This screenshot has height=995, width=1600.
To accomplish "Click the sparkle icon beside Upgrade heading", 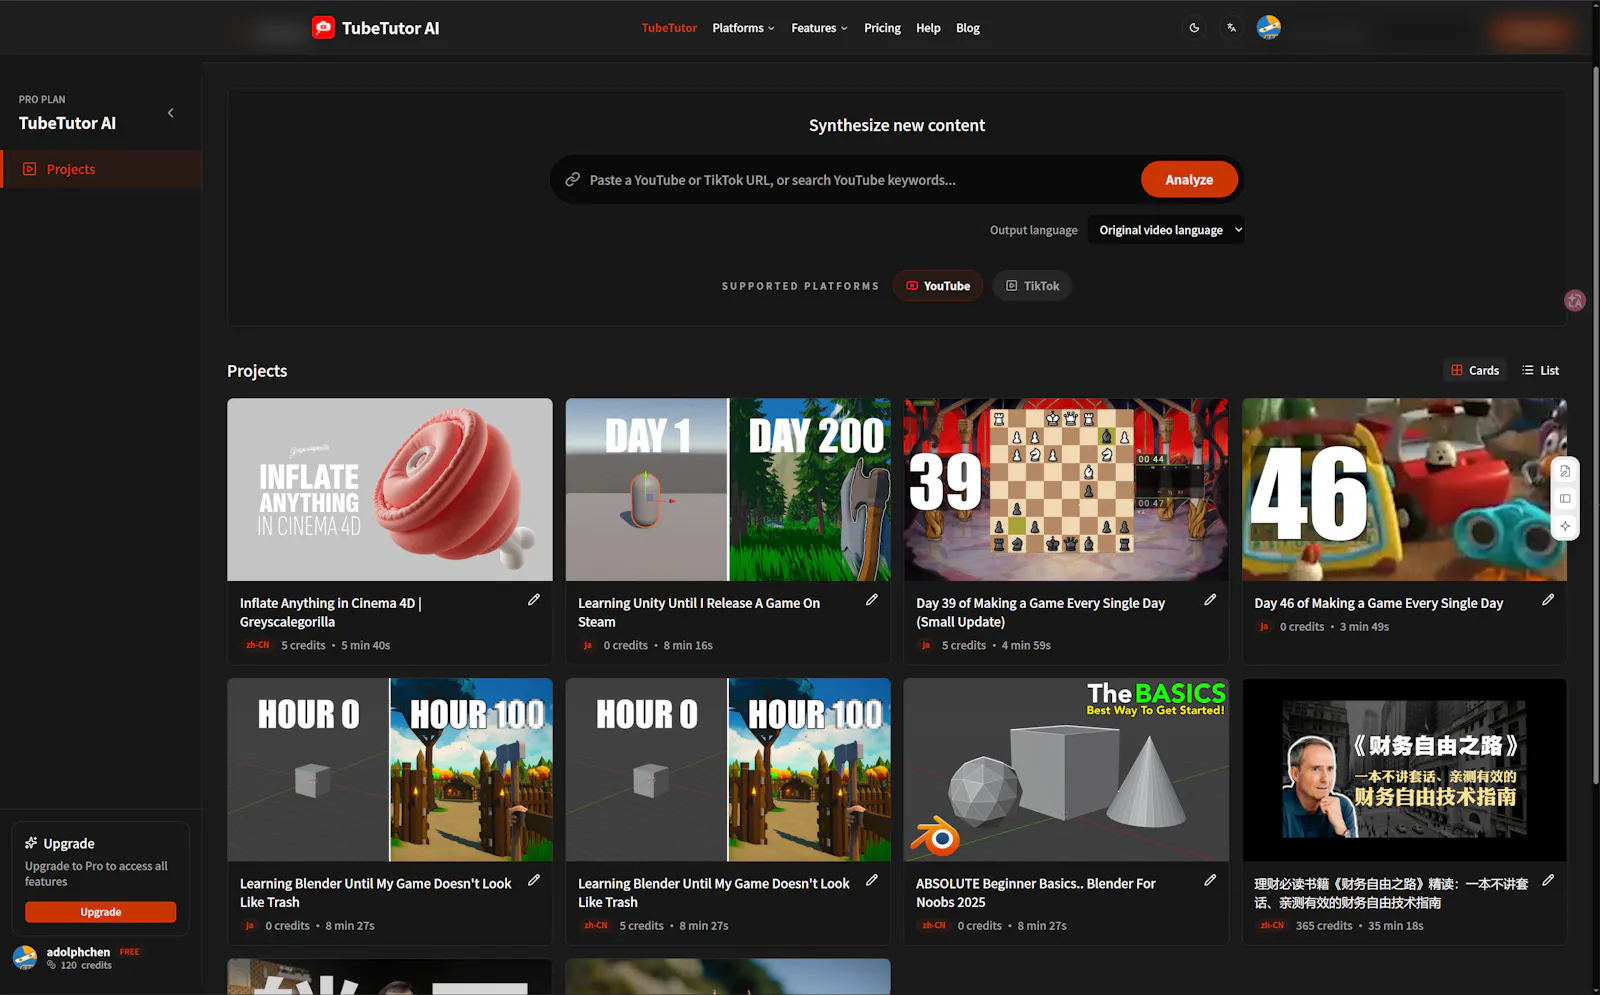I will pyautogui.click(x=31, y=843).
